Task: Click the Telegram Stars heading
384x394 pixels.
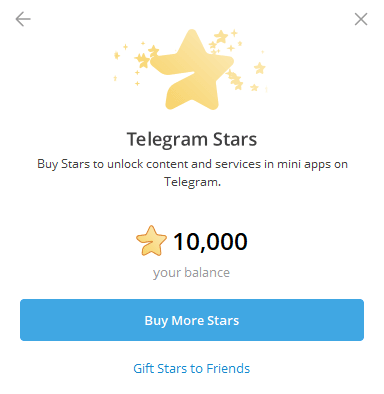Action: tap(192, 139)
